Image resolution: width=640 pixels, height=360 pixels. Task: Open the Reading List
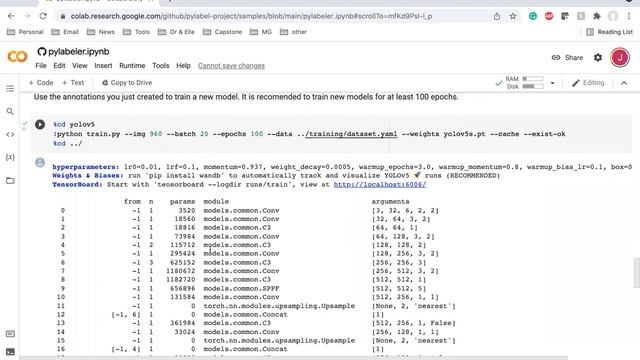609,32
